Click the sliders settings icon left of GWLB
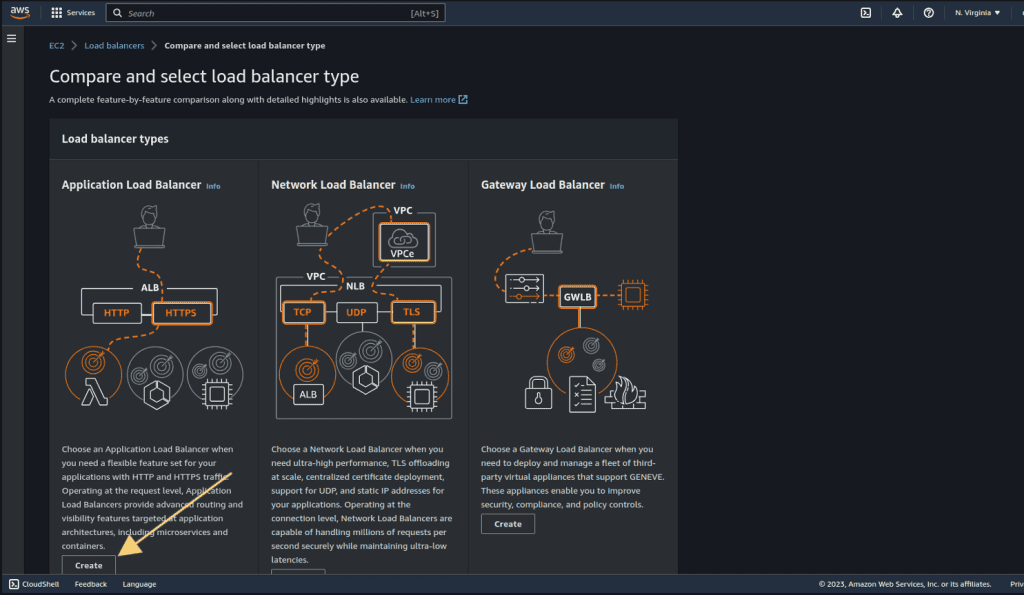1024x595 pixels. pyautogui.click(x=524, y=289)
